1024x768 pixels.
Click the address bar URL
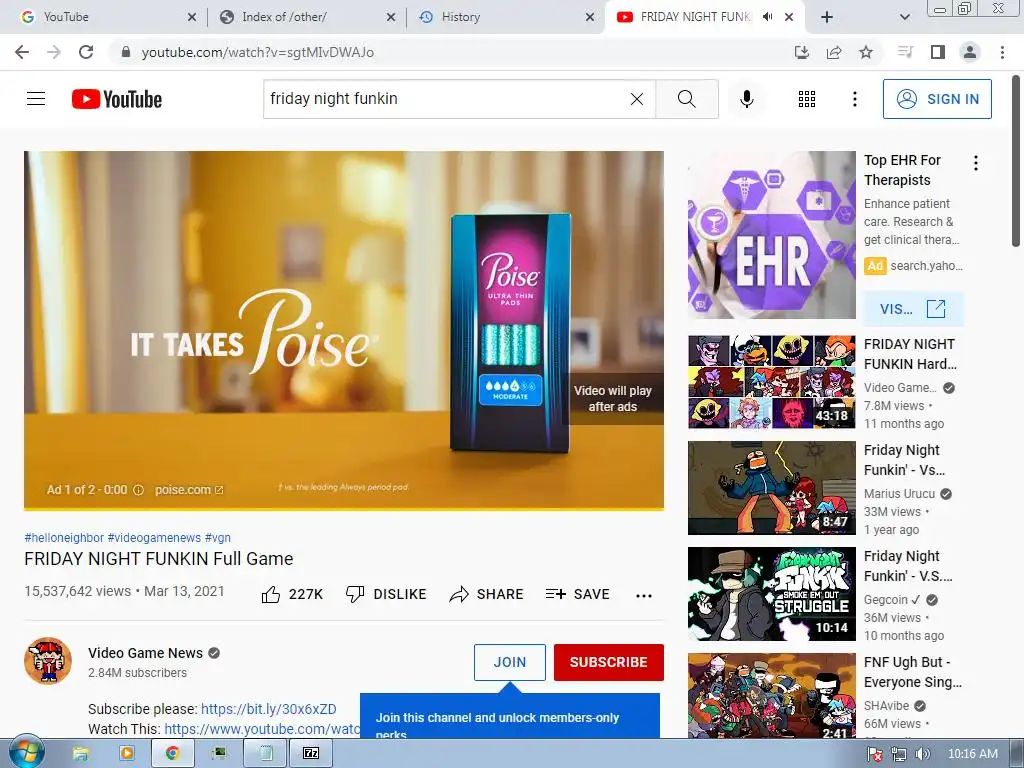tap(258, 52)
